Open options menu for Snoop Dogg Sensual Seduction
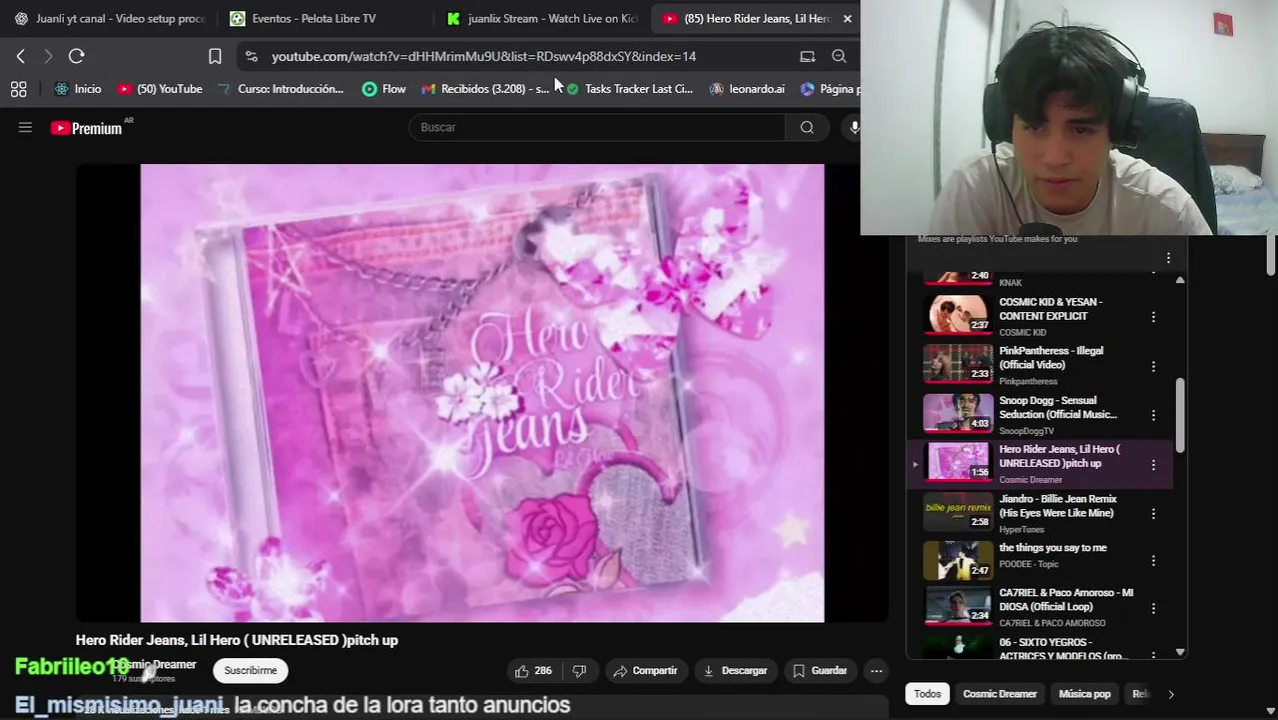 coord(1153,415)
